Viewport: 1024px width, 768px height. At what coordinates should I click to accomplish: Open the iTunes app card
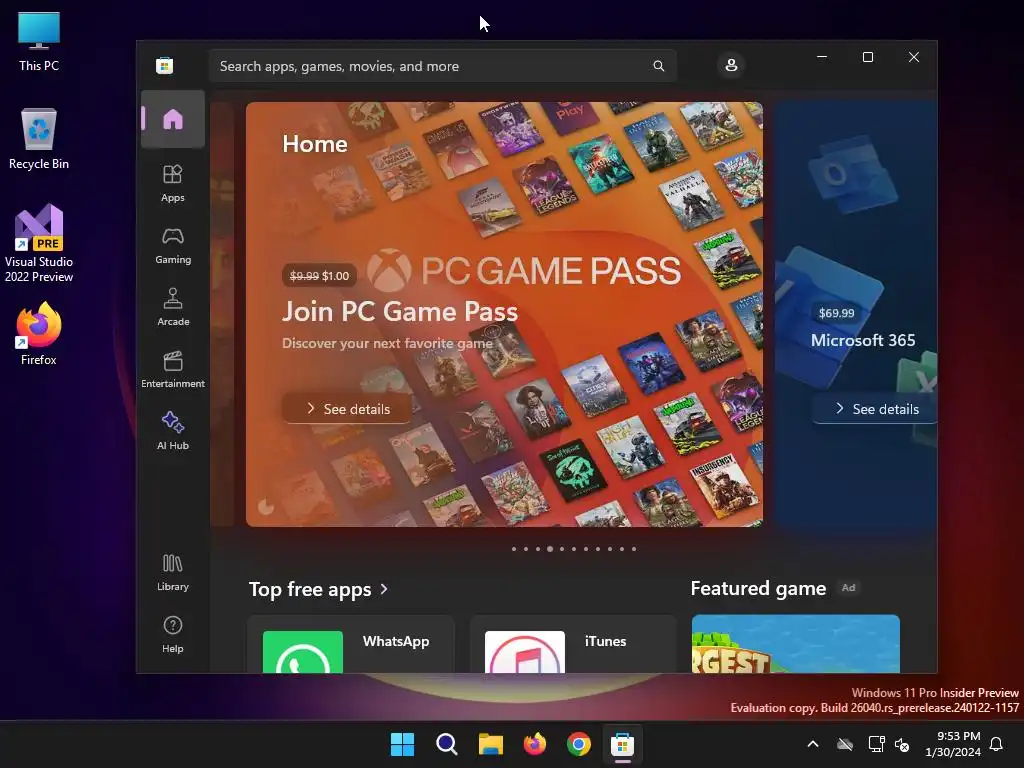[573, 644]
